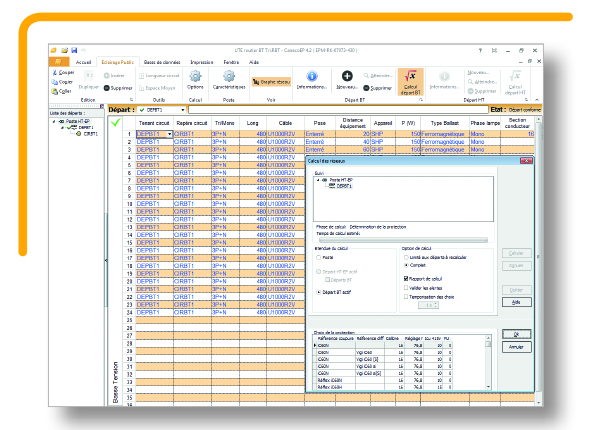Viewport: 600px width, 430px height.
Task: Select the Complet calculation option
Action: coord(406,265)
